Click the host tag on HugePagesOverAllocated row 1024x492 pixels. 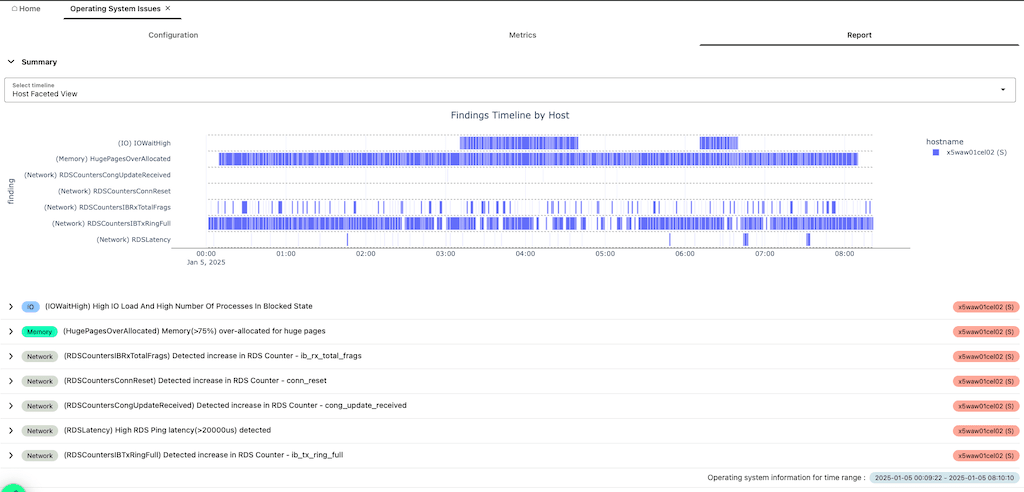tap(985, 331)
